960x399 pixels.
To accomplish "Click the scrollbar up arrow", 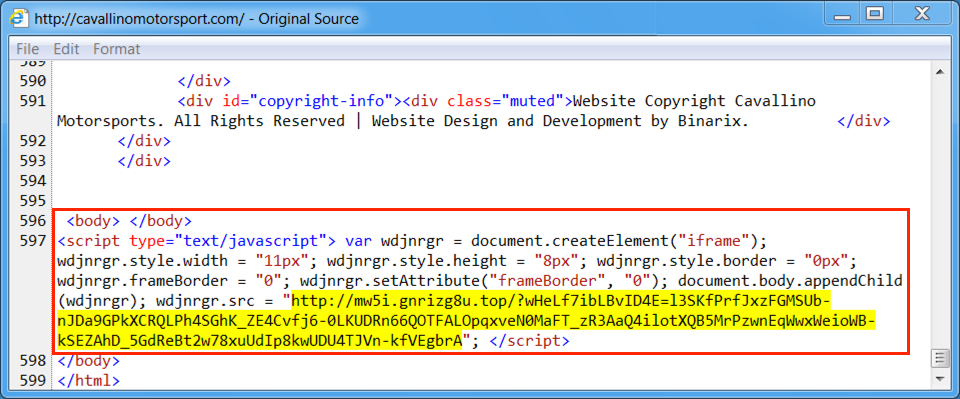I will (940, 72).
